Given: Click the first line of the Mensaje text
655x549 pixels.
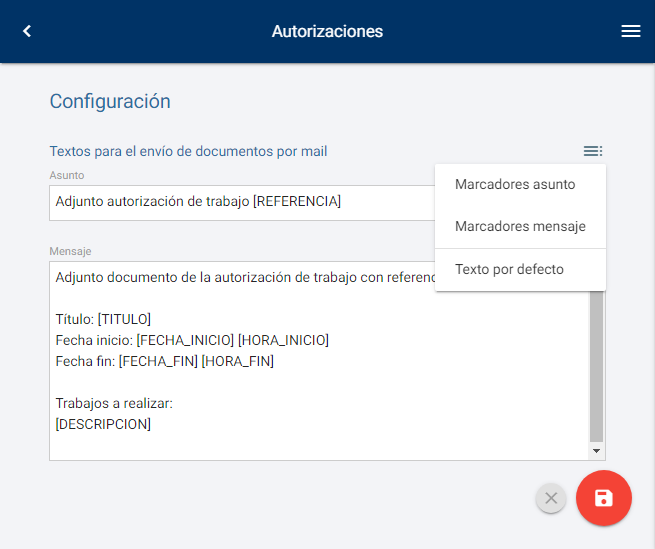Looking at the screenshot, I should pos(240,277).
